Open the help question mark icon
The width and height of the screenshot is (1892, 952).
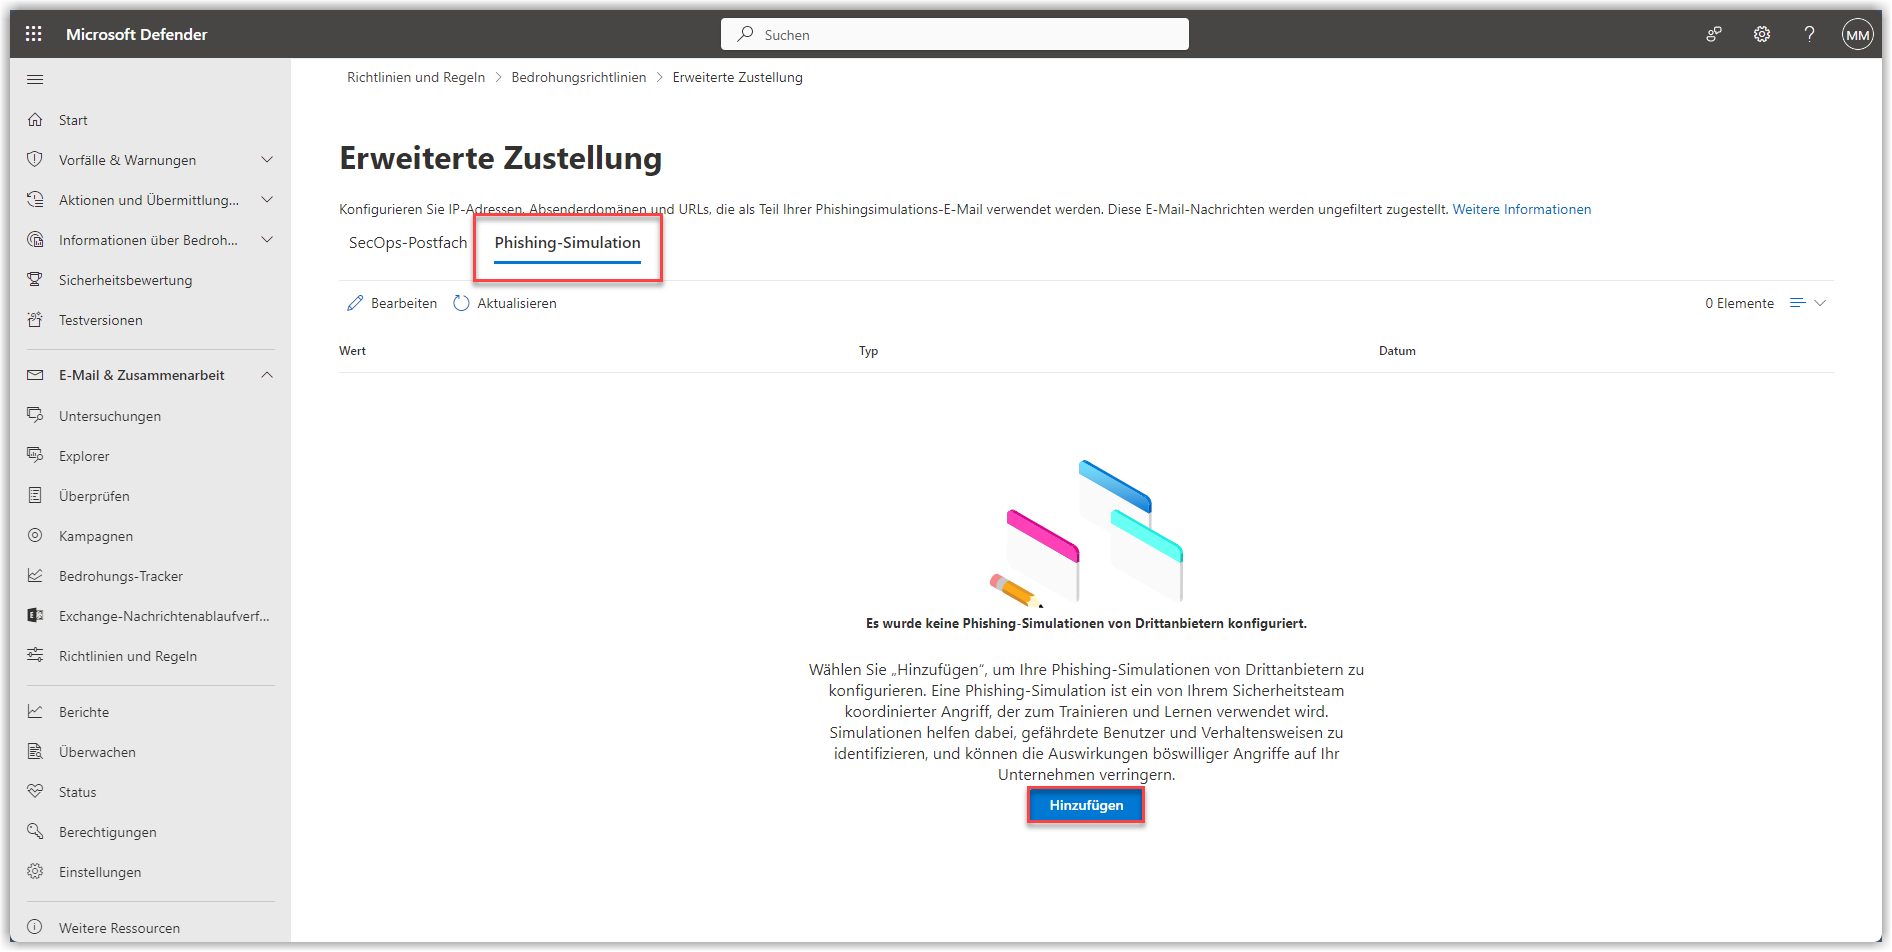[x=1809, y=34]
